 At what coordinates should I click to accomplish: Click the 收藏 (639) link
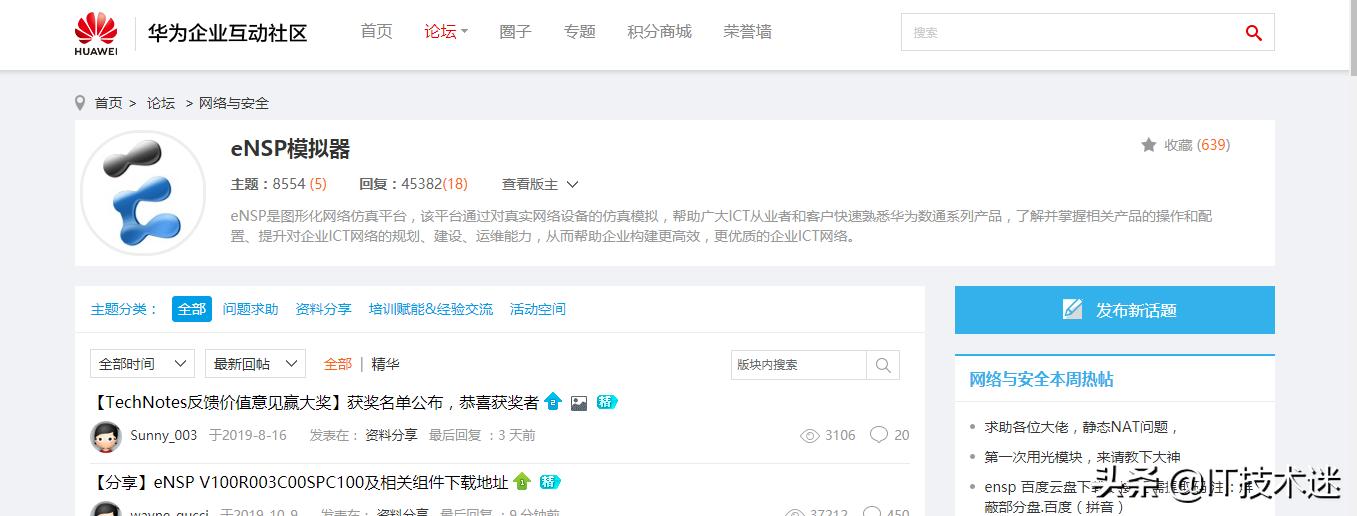pos(1197,145)
